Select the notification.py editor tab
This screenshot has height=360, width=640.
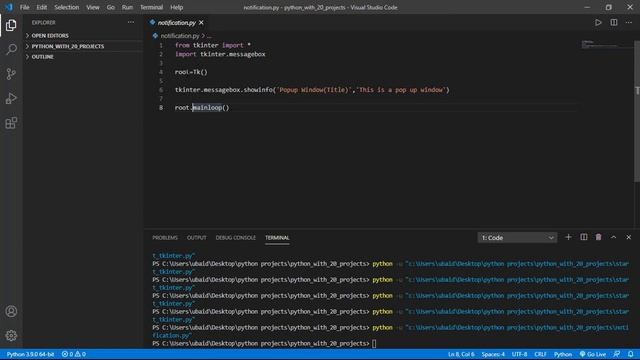tap(176, 23)
